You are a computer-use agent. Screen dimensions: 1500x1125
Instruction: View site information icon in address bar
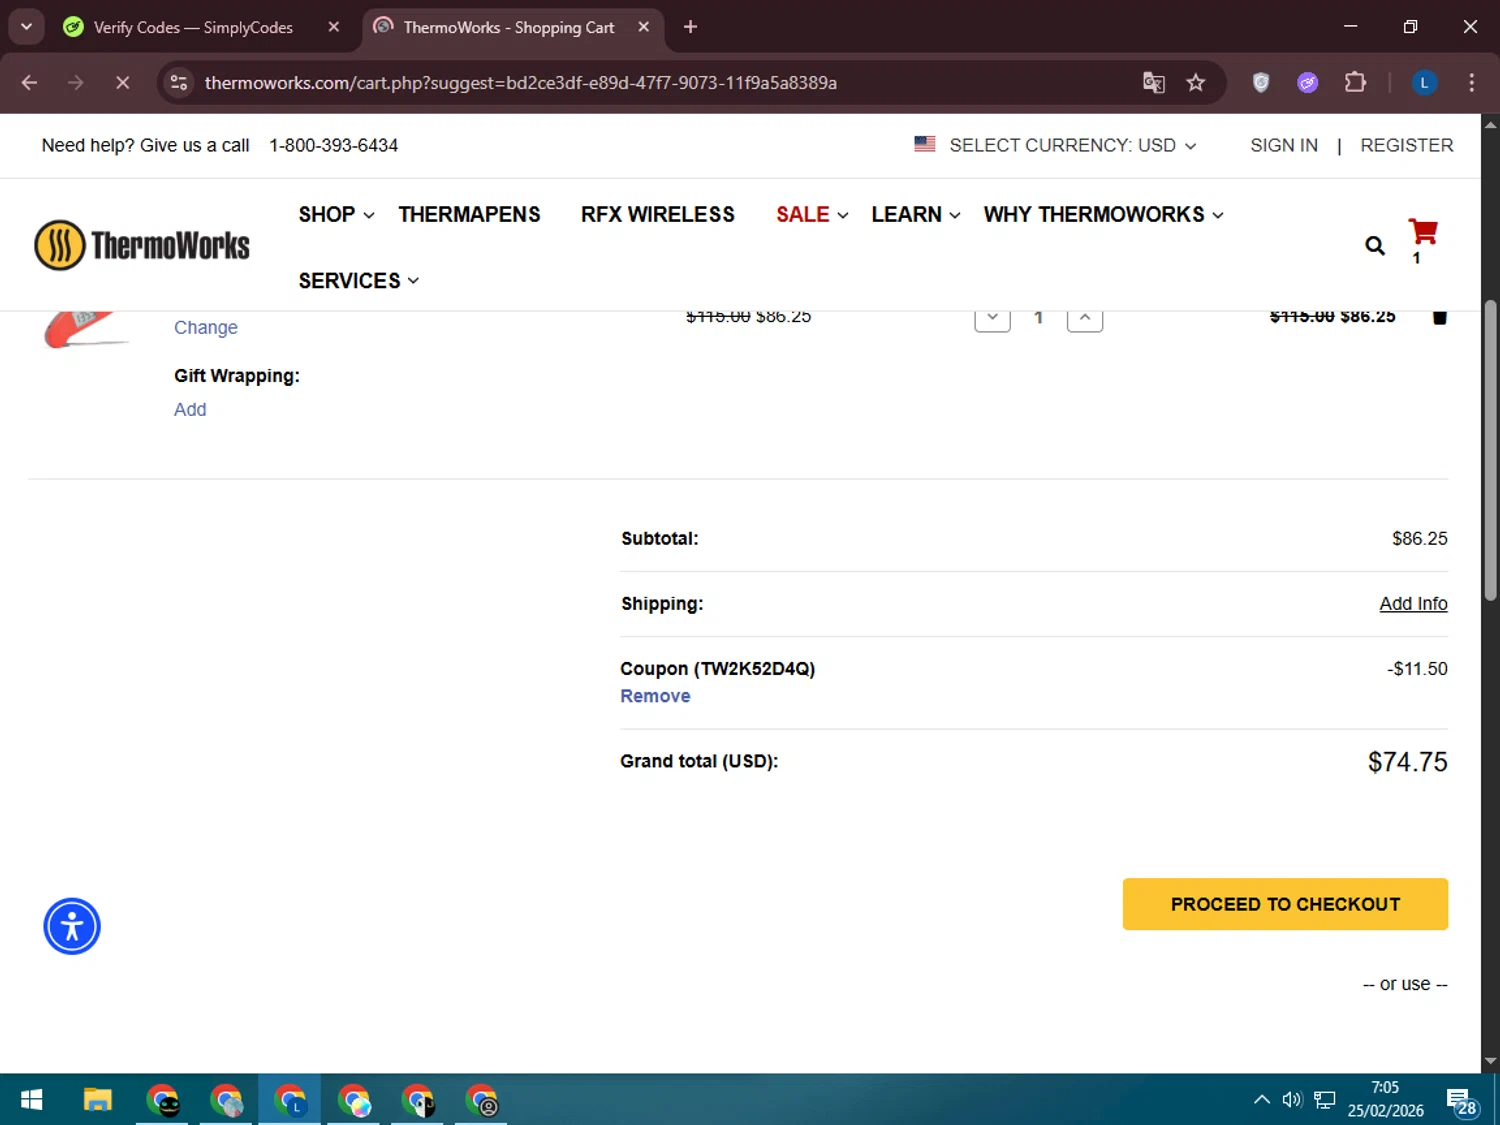click(x=179, y=83)
